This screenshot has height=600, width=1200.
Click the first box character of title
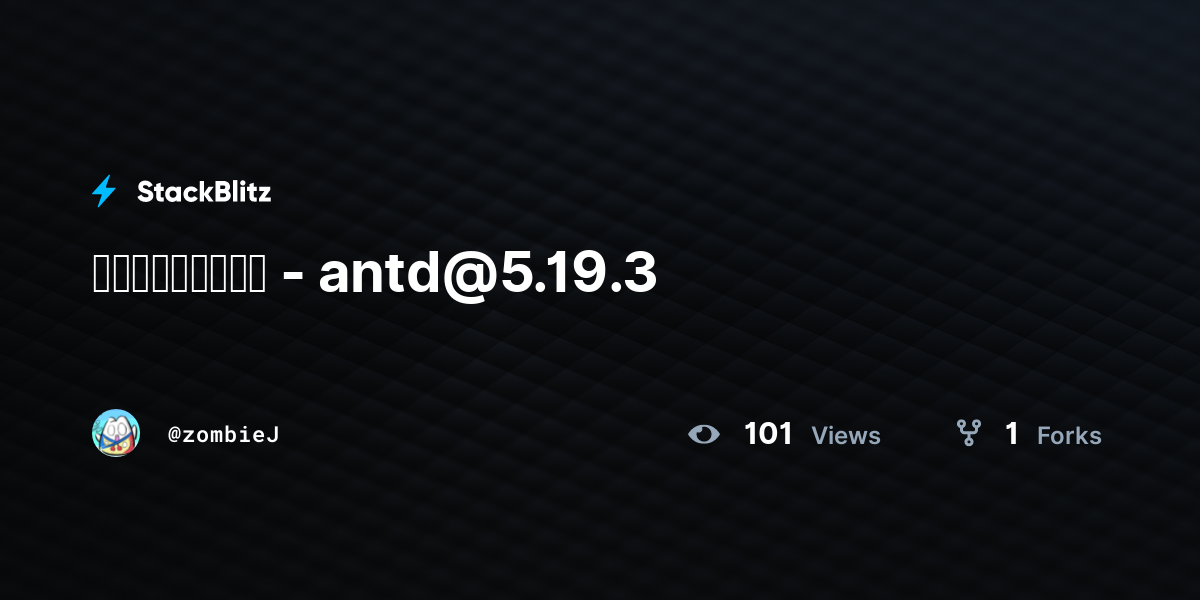(101, 273)
